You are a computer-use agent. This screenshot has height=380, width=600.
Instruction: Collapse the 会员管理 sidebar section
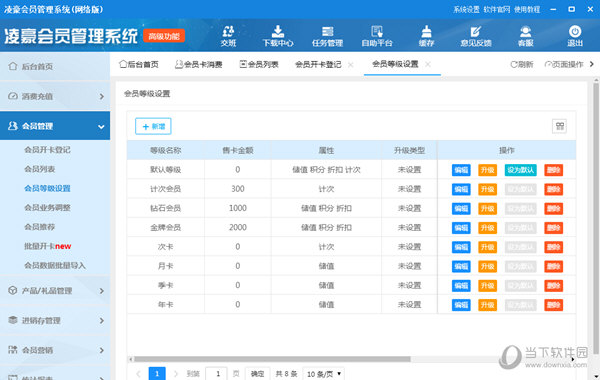pos(55,126)
